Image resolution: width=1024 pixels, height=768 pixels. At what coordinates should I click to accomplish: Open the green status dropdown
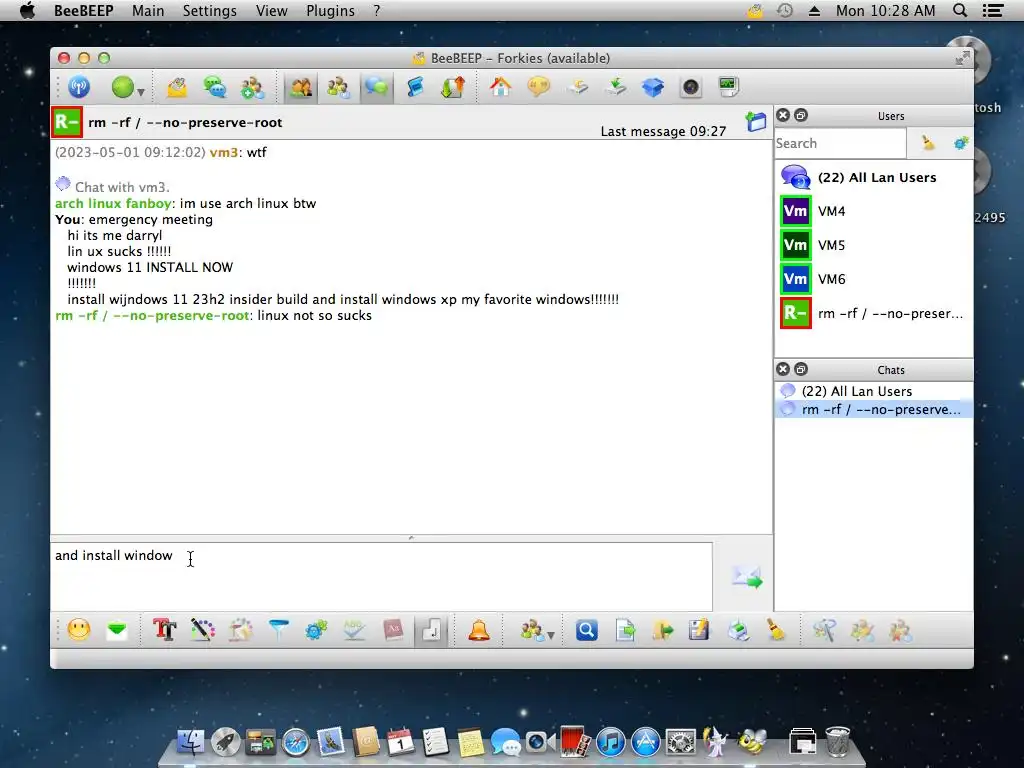[127, 88]
